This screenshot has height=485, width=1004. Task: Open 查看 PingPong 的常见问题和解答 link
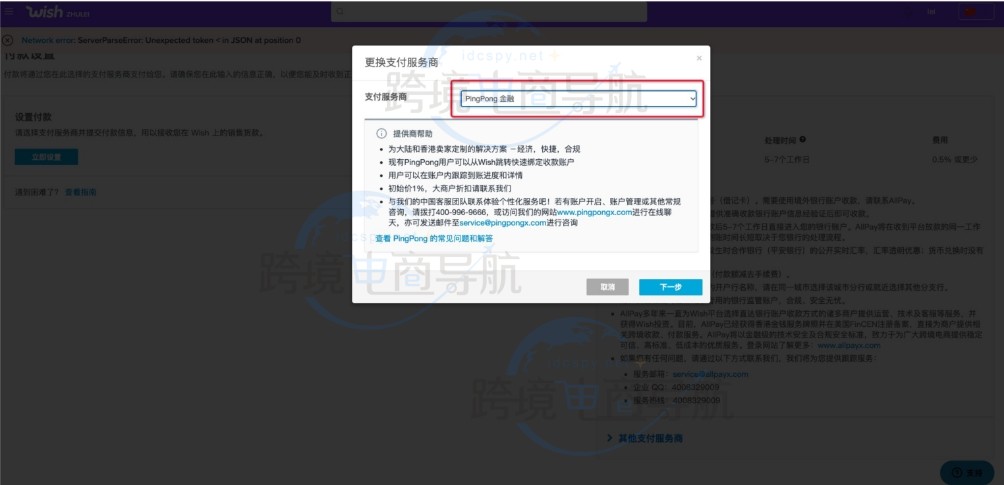coord(434,238)
